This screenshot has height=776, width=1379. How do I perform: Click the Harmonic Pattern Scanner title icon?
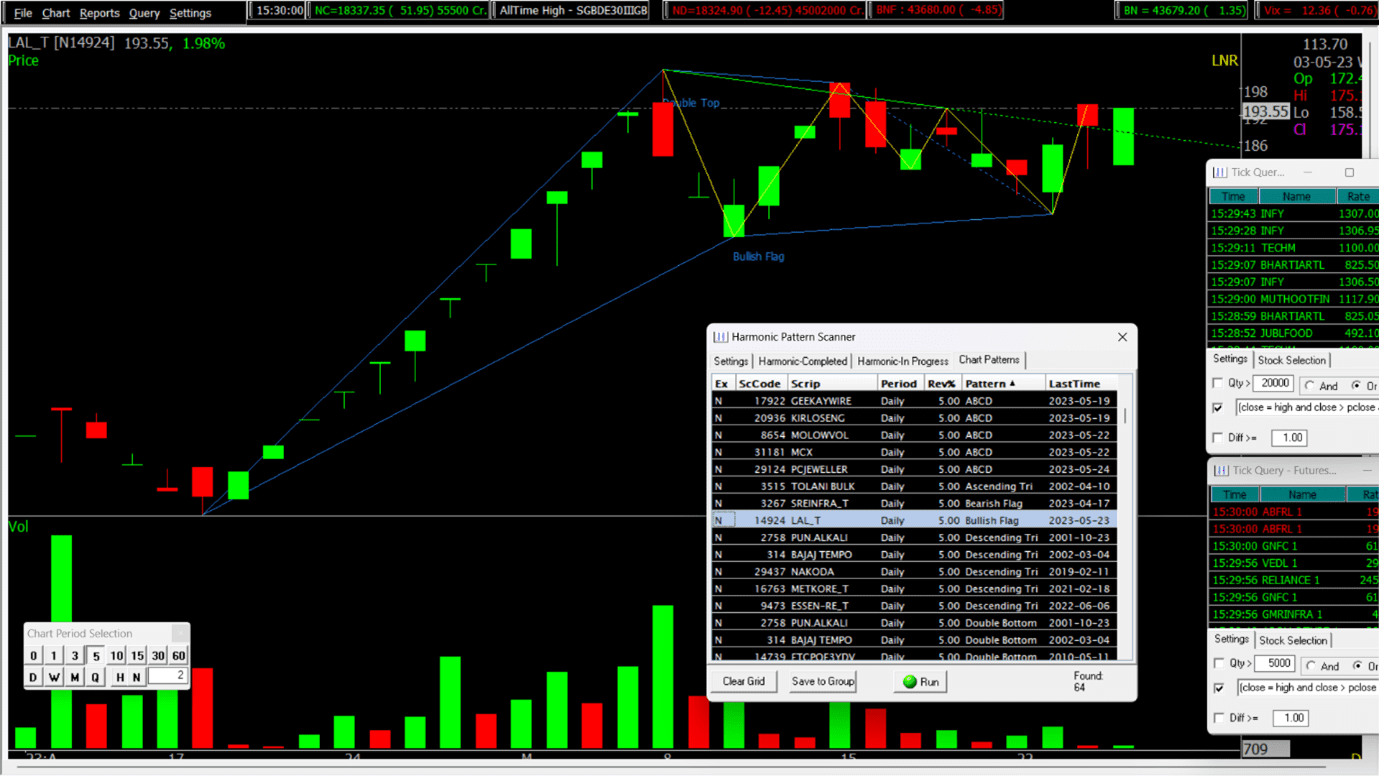721,337
